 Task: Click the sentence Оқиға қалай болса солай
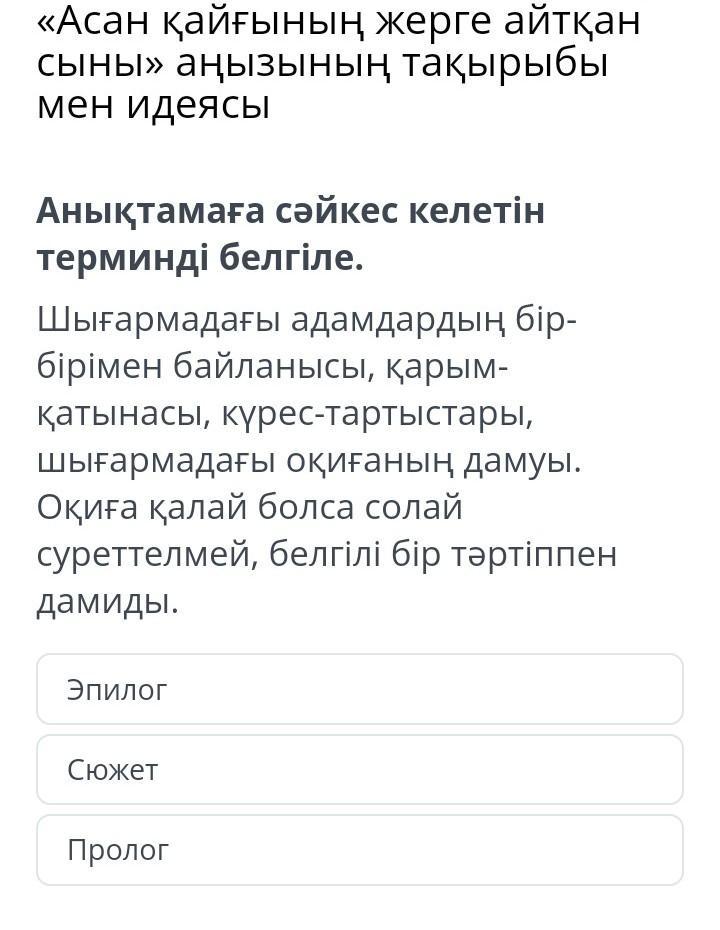tap(250, 507)
